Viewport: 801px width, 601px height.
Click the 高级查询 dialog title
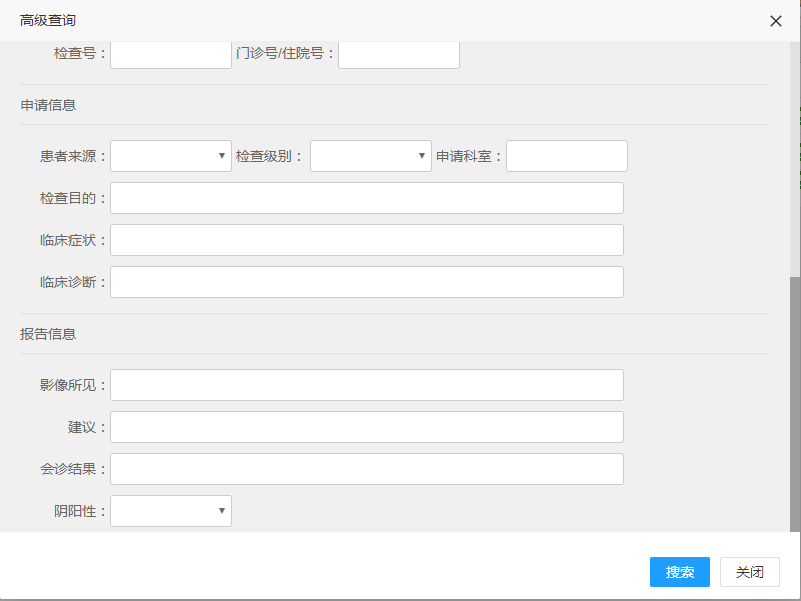click(48, 21)
